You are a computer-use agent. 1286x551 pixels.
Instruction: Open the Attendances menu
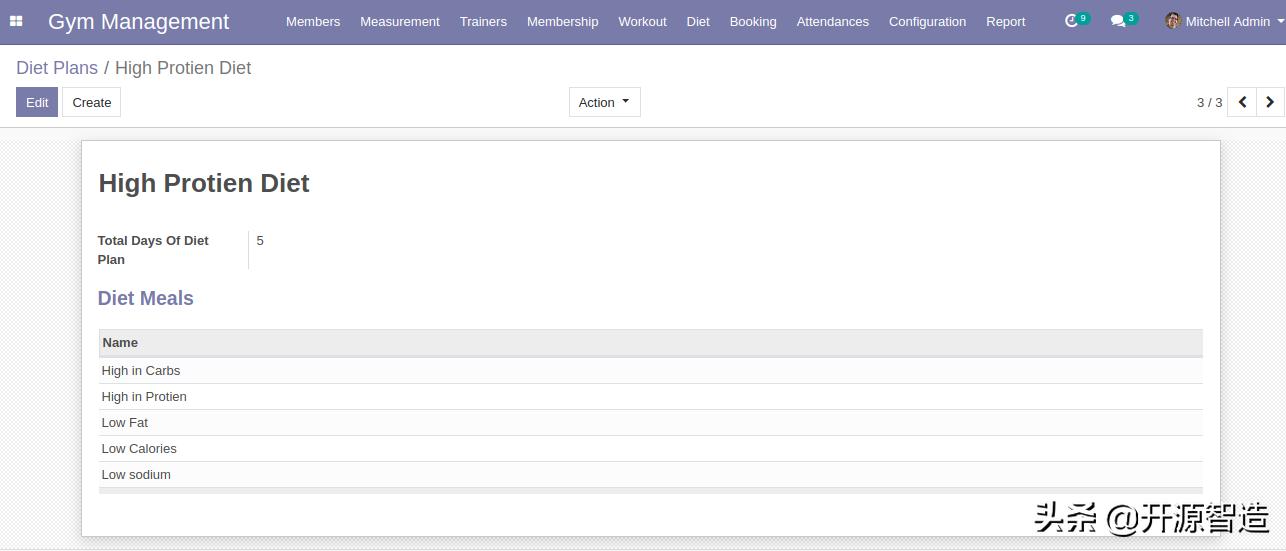(832, 21)
